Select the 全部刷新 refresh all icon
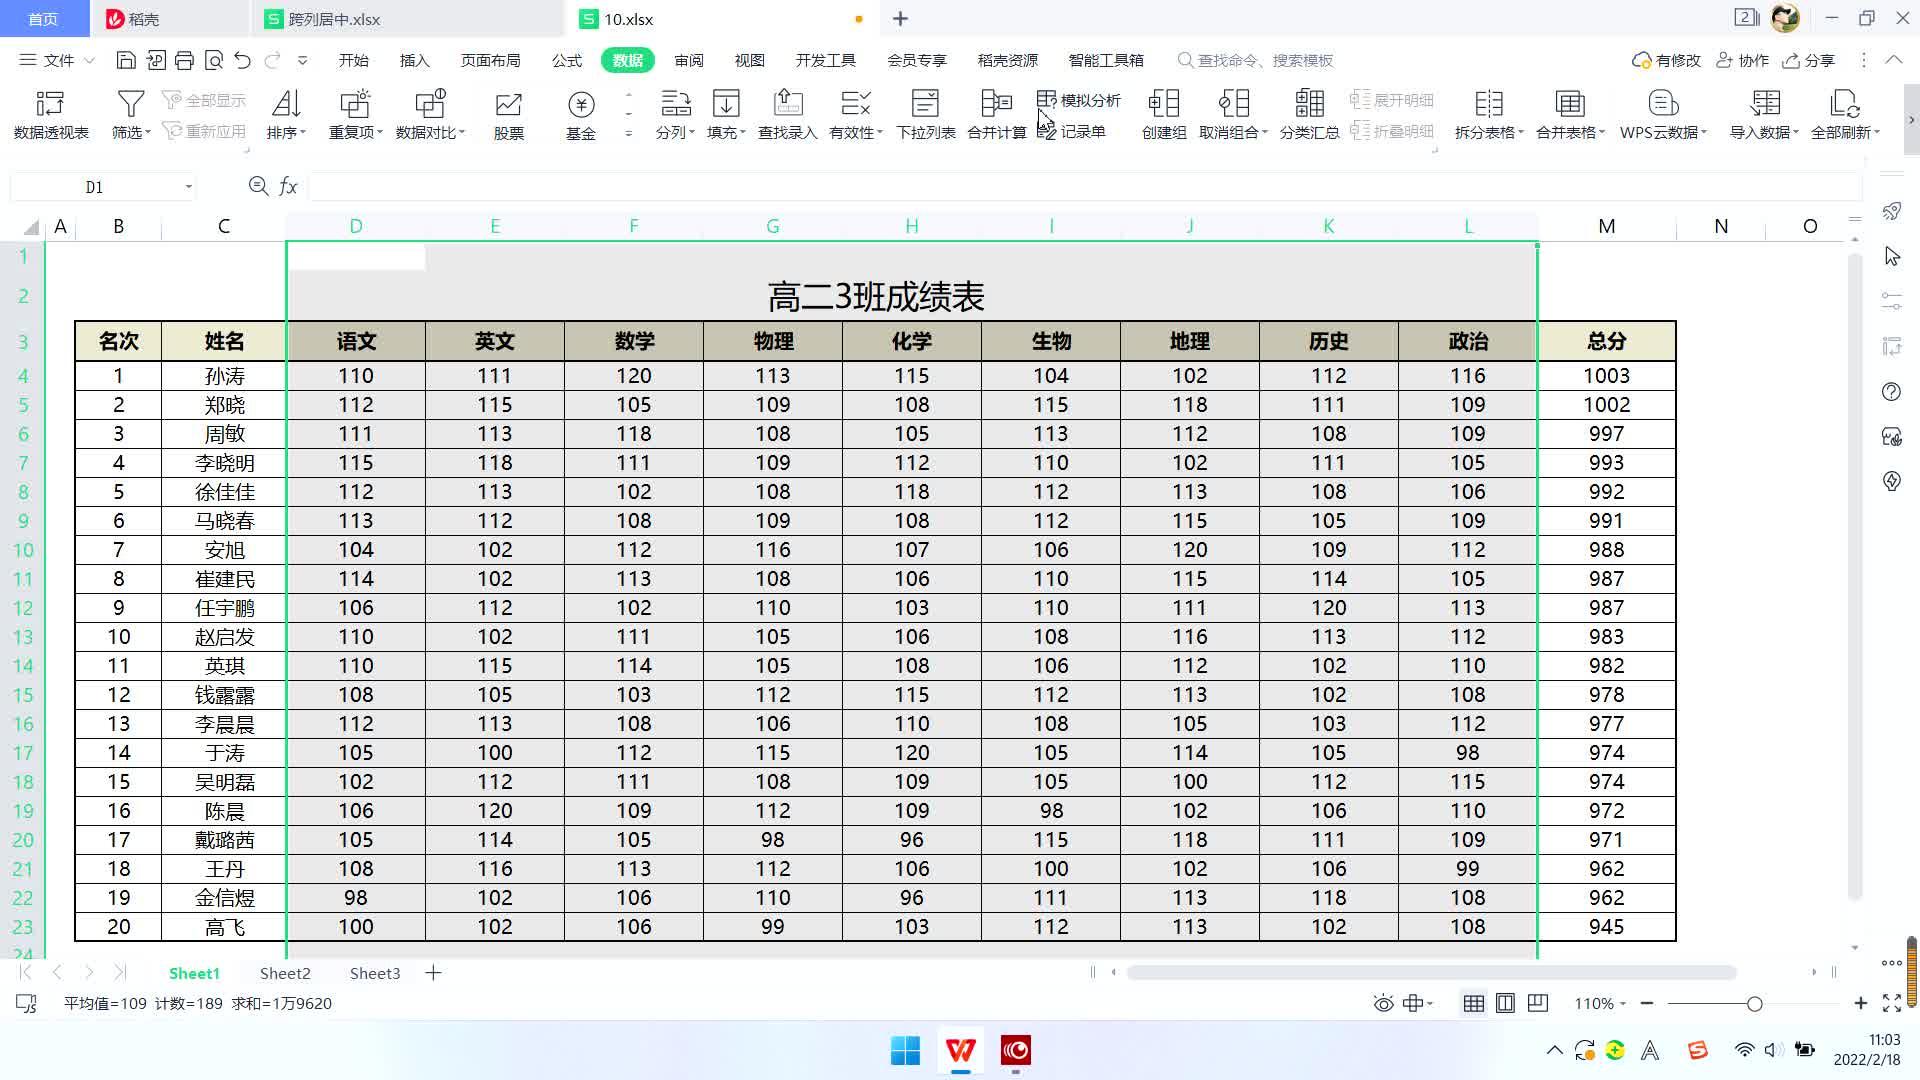The height and width of the screenshot is (1080, 1920). point(1843,113)
